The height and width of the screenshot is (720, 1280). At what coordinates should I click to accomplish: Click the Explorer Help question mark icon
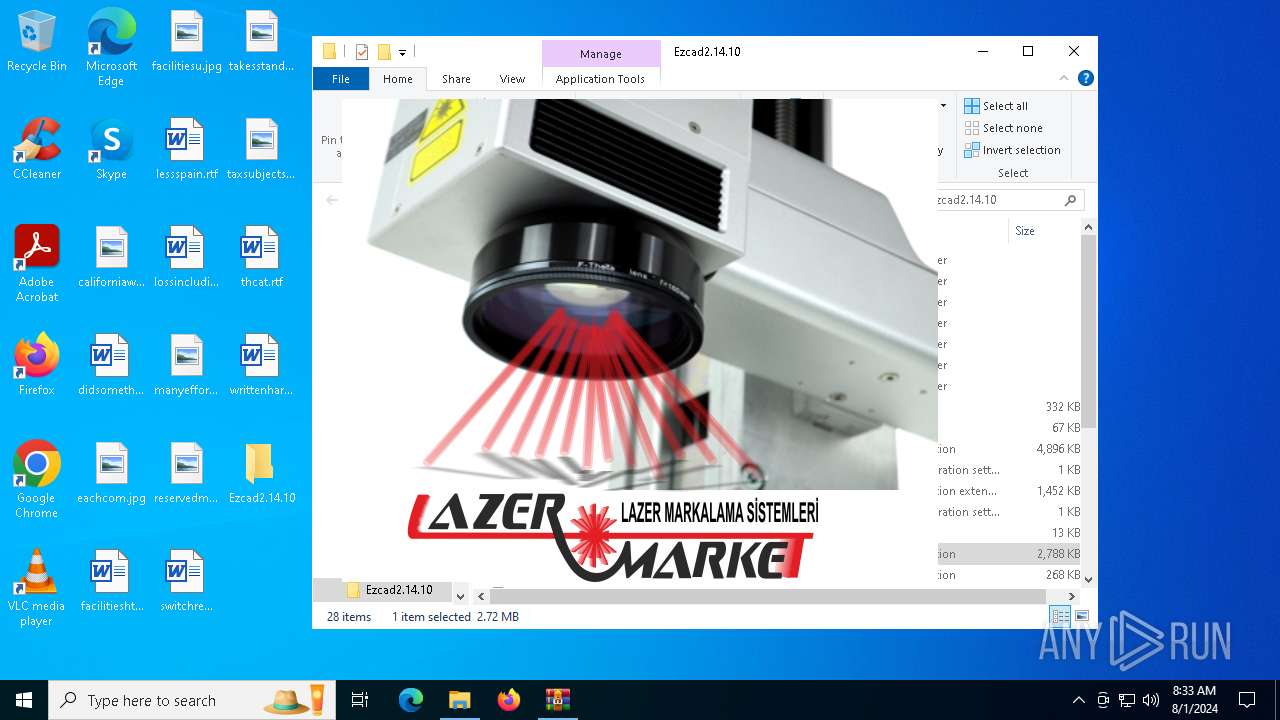point(1085,78)
